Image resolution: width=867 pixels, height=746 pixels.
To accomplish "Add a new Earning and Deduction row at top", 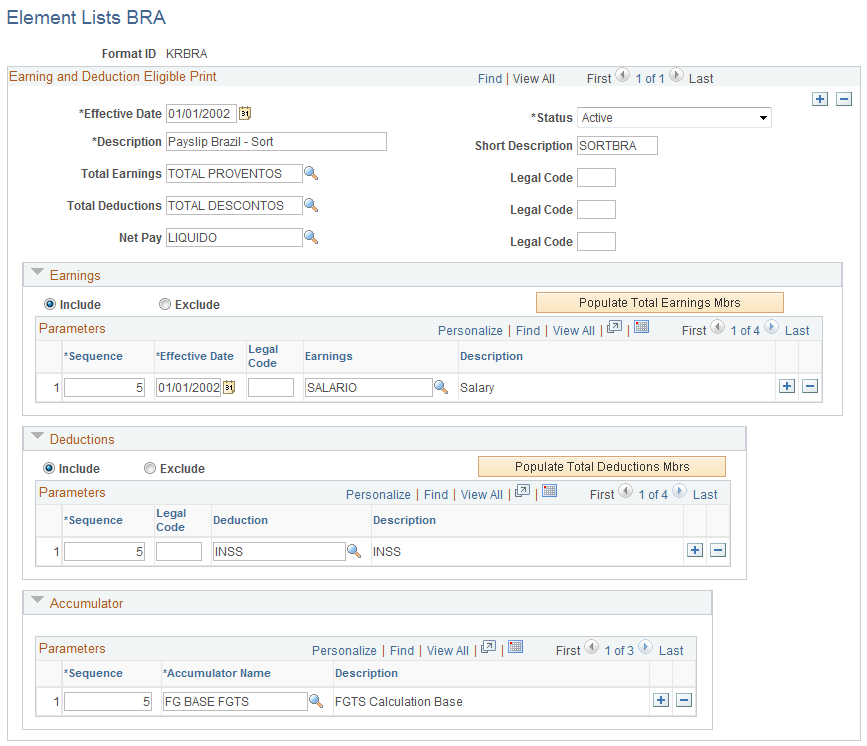I will tap(820, 99).
